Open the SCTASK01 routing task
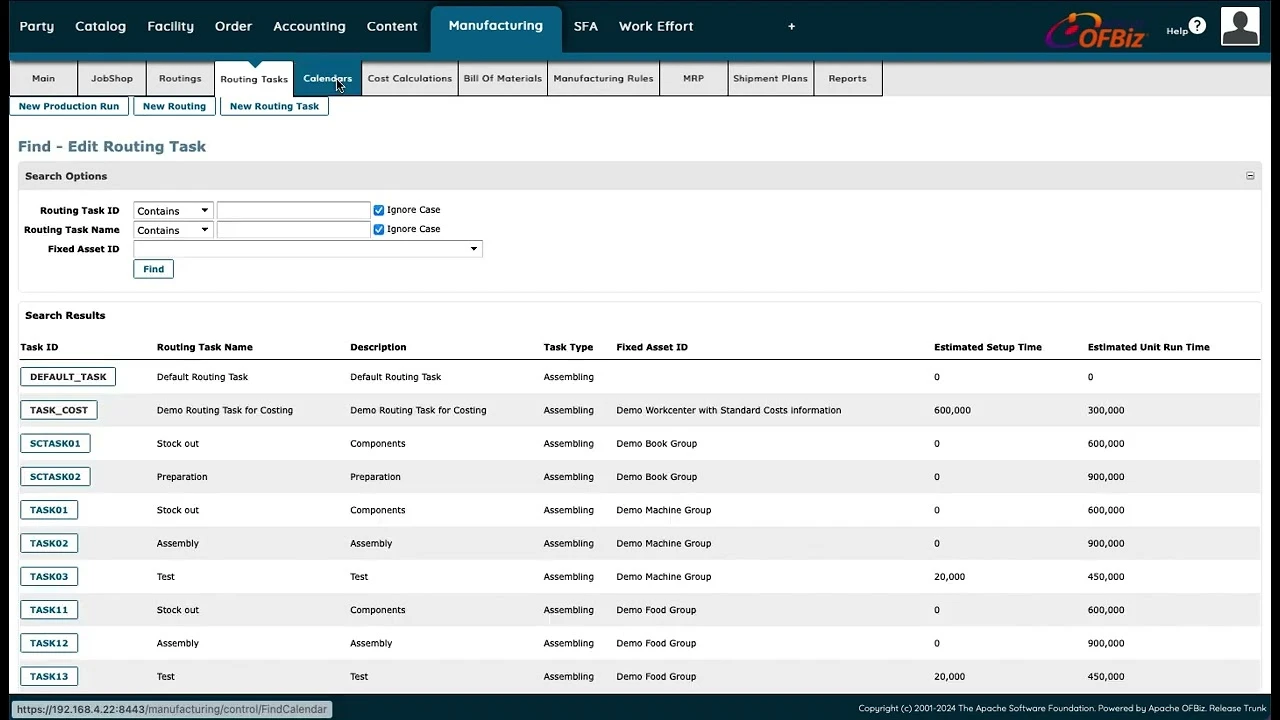 click(x=55, y=443)
